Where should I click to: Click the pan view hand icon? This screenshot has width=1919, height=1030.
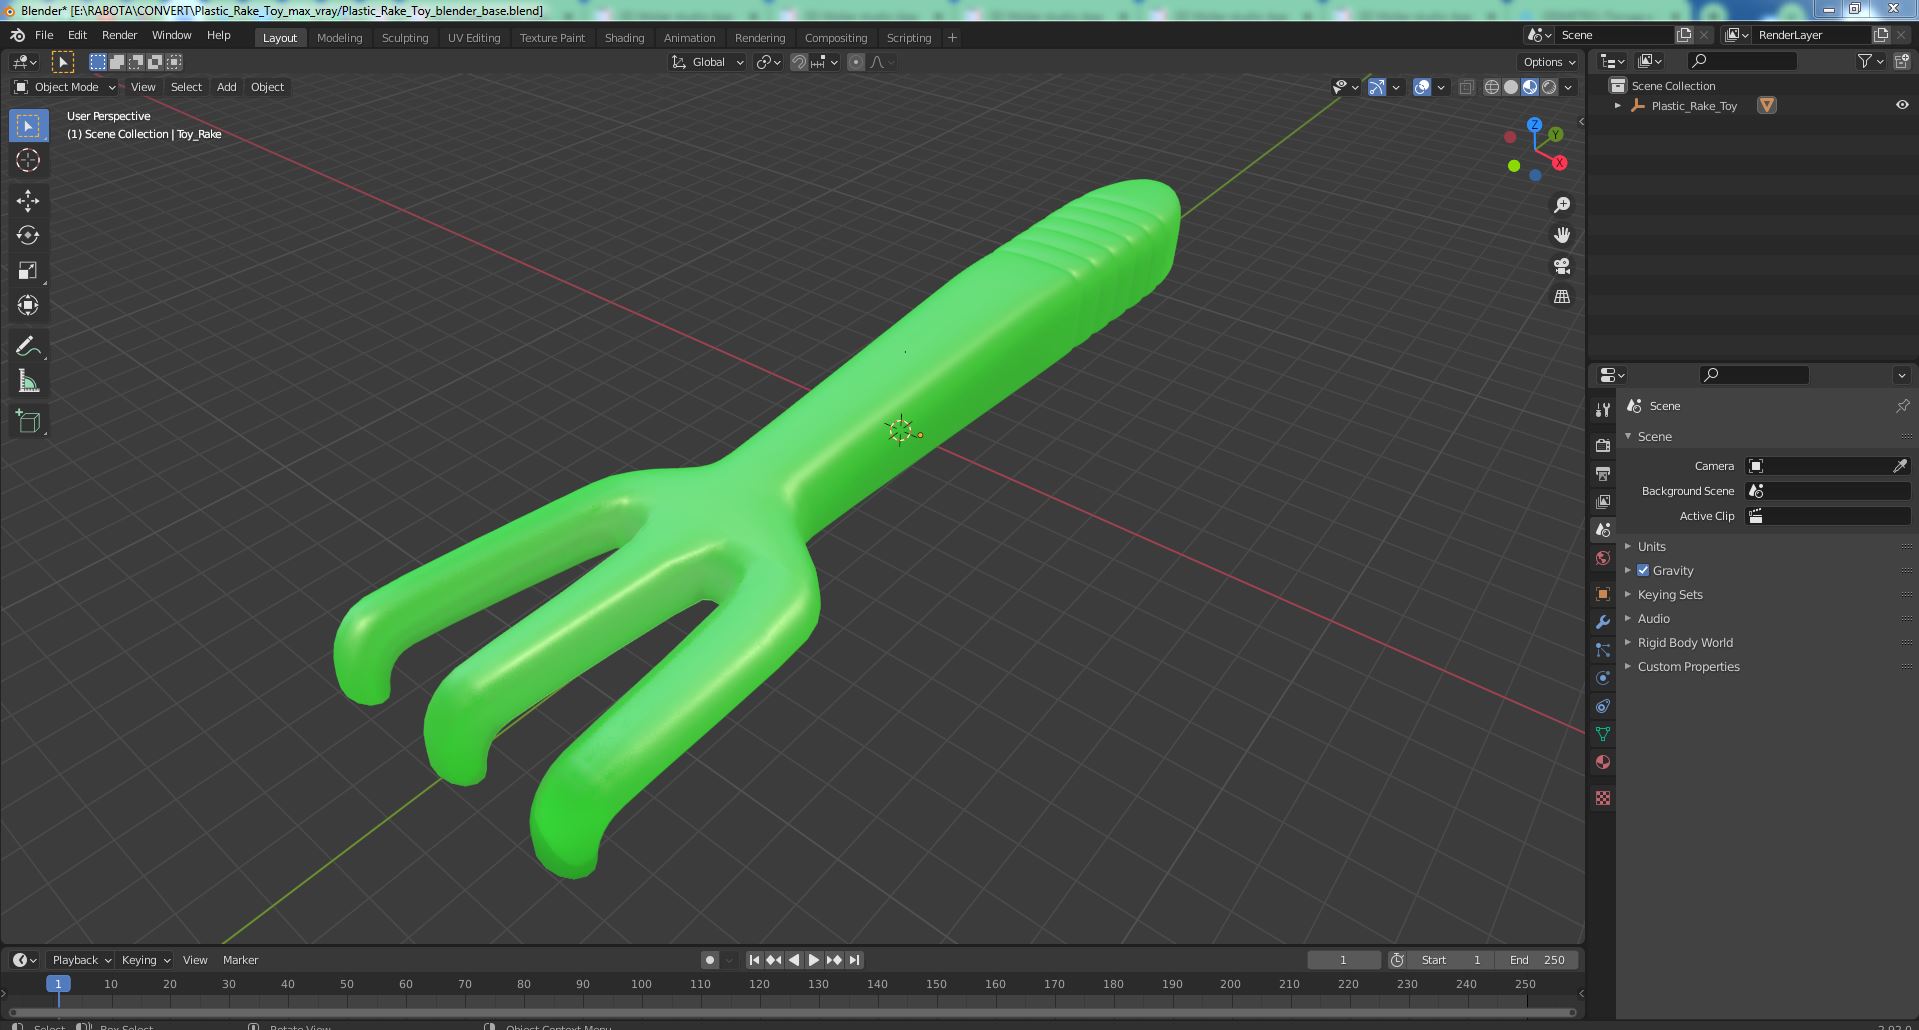(1561, 235)
